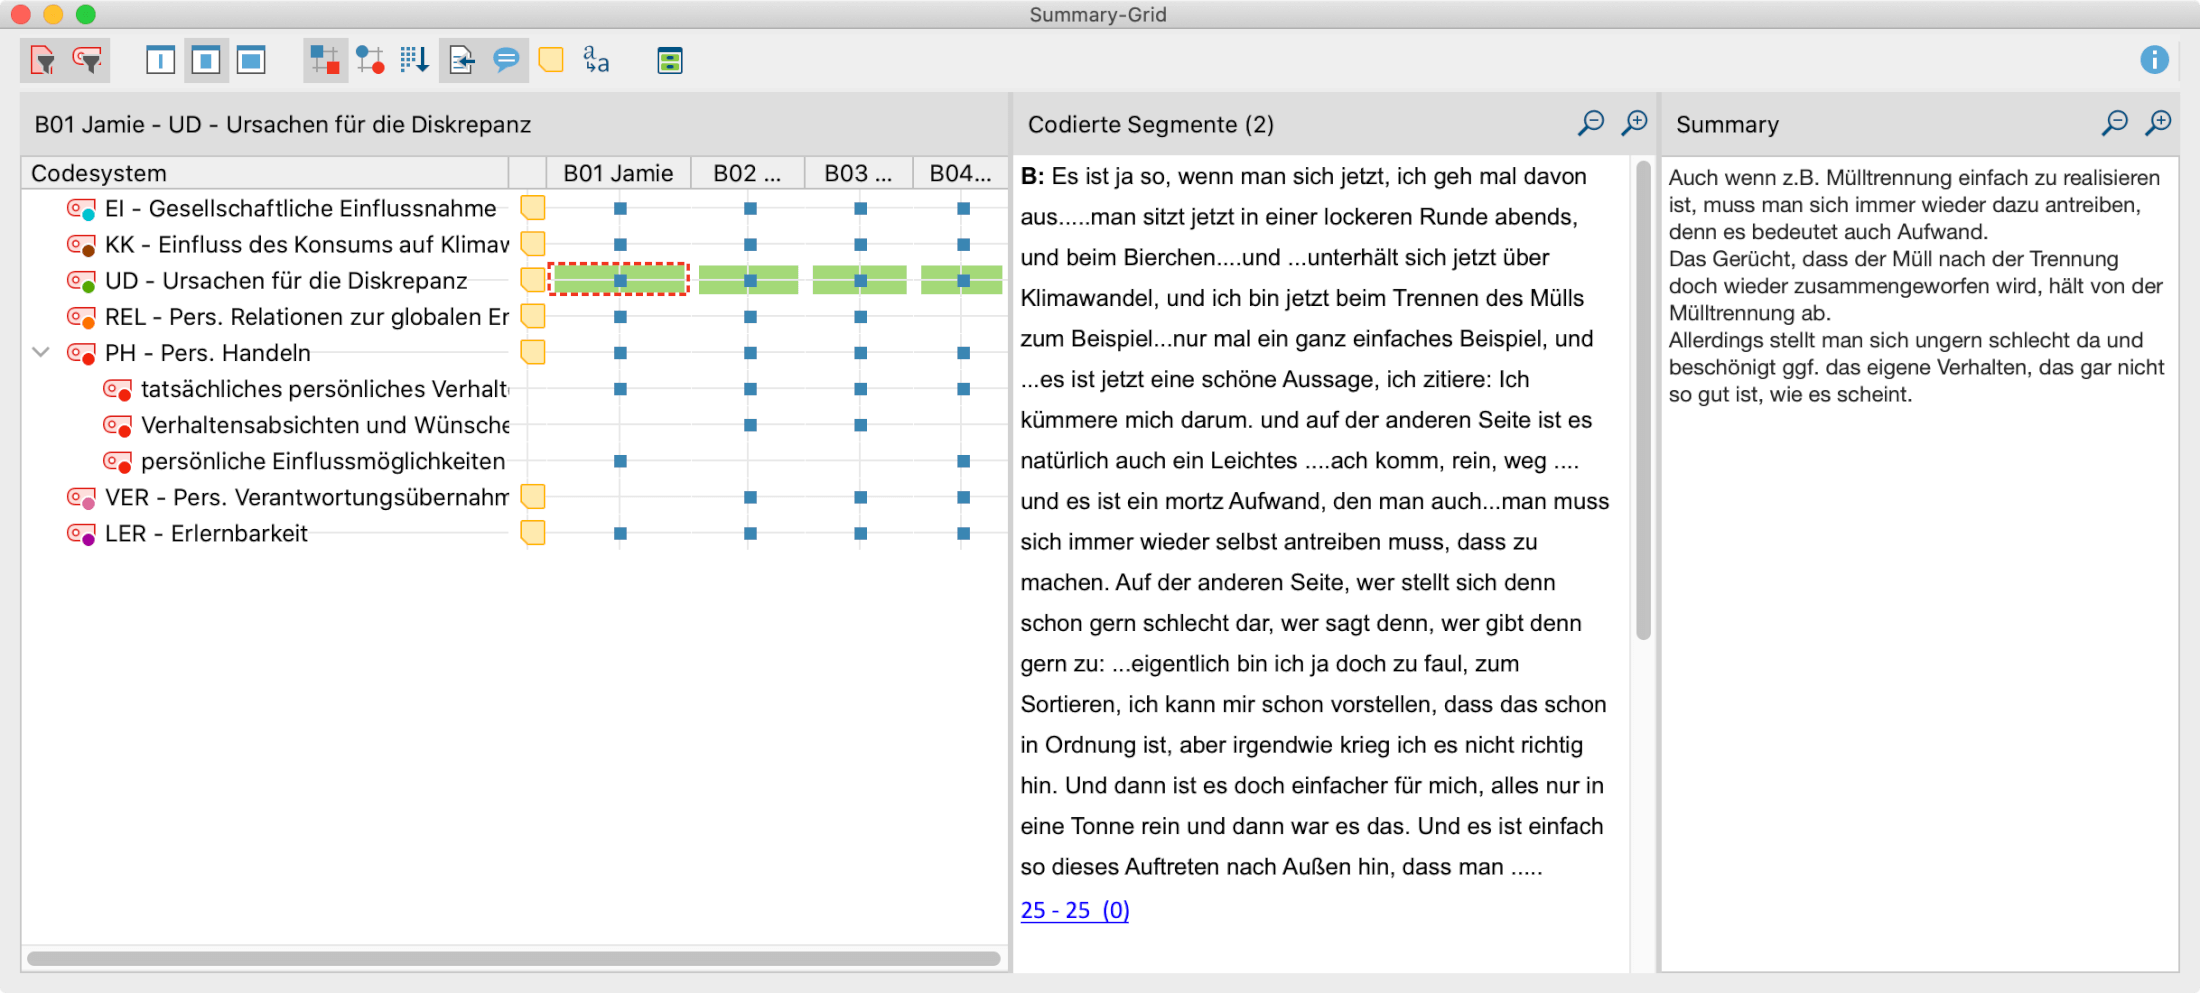Image resolution: width=2200 pixels, height=993 pixels.
Task: Click the EI code icon with cyan dot
Action: point(81,209)
